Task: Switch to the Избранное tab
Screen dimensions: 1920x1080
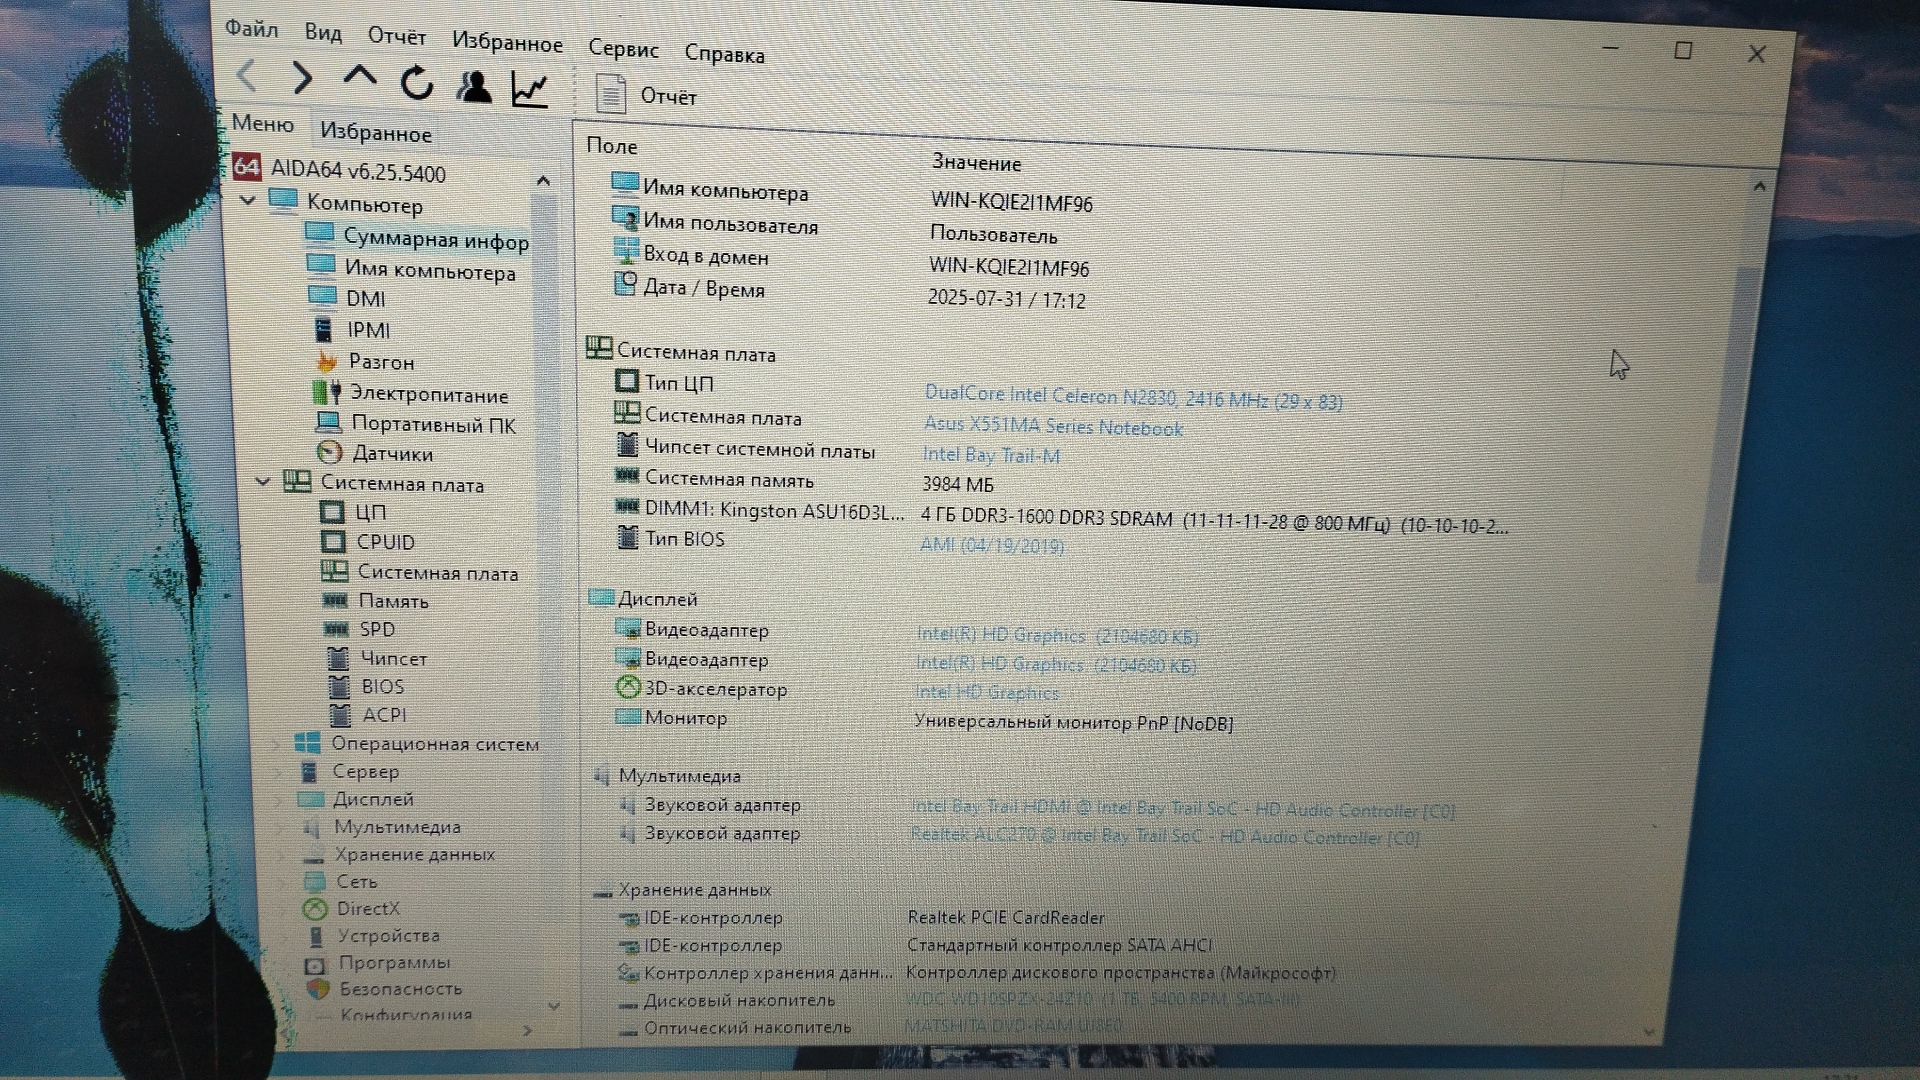Action: pyautogui.click(x=375, y=133)
